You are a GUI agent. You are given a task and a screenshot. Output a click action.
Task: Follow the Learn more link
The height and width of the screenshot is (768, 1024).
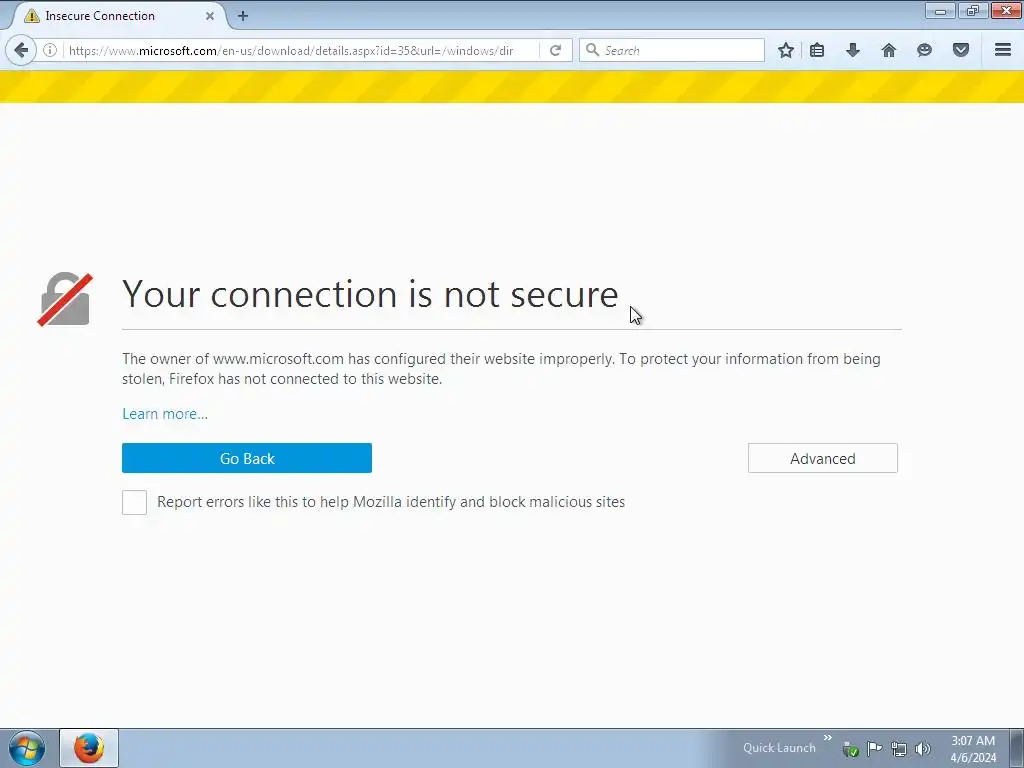[x=165, y=414]
